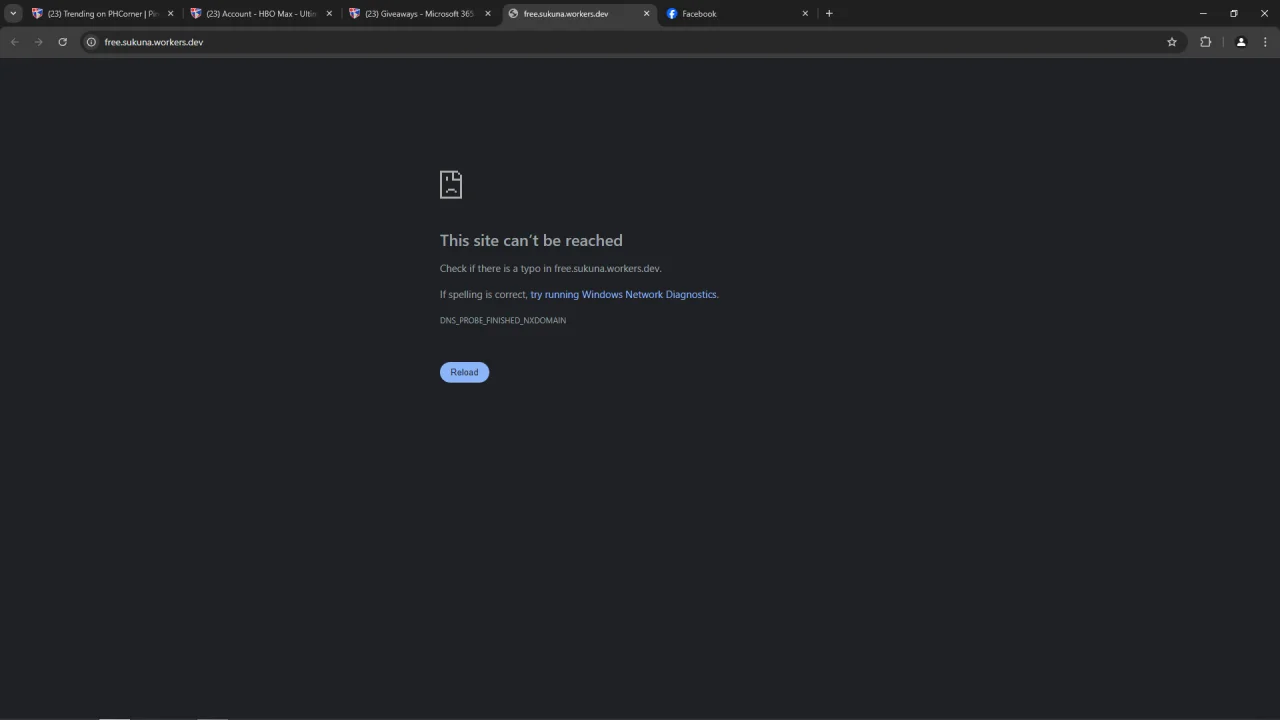Go back to the previous page

[x=15, y=42]
